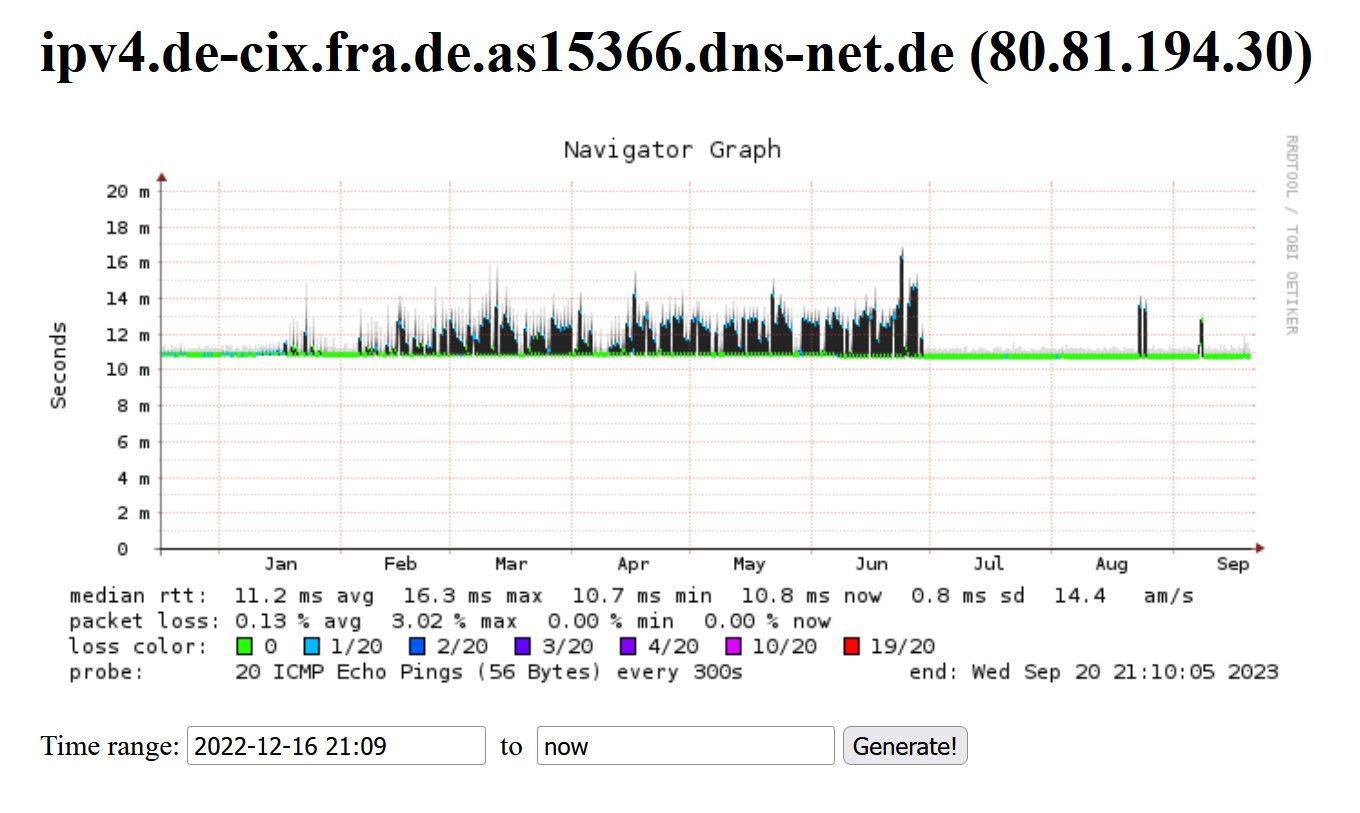This screenshot has height=813, width=1360.
Task: Click the purple 4/20 loss color swatch
Action: tap(628, 646)
